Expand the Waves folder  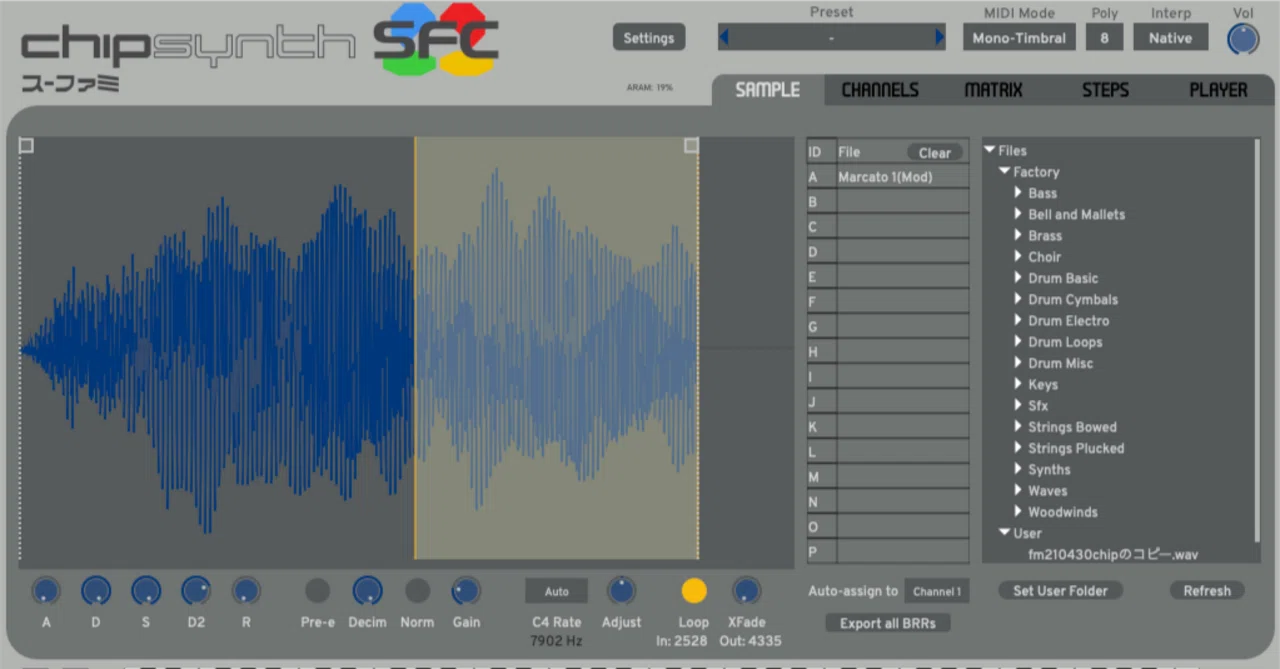point(1019,490)
